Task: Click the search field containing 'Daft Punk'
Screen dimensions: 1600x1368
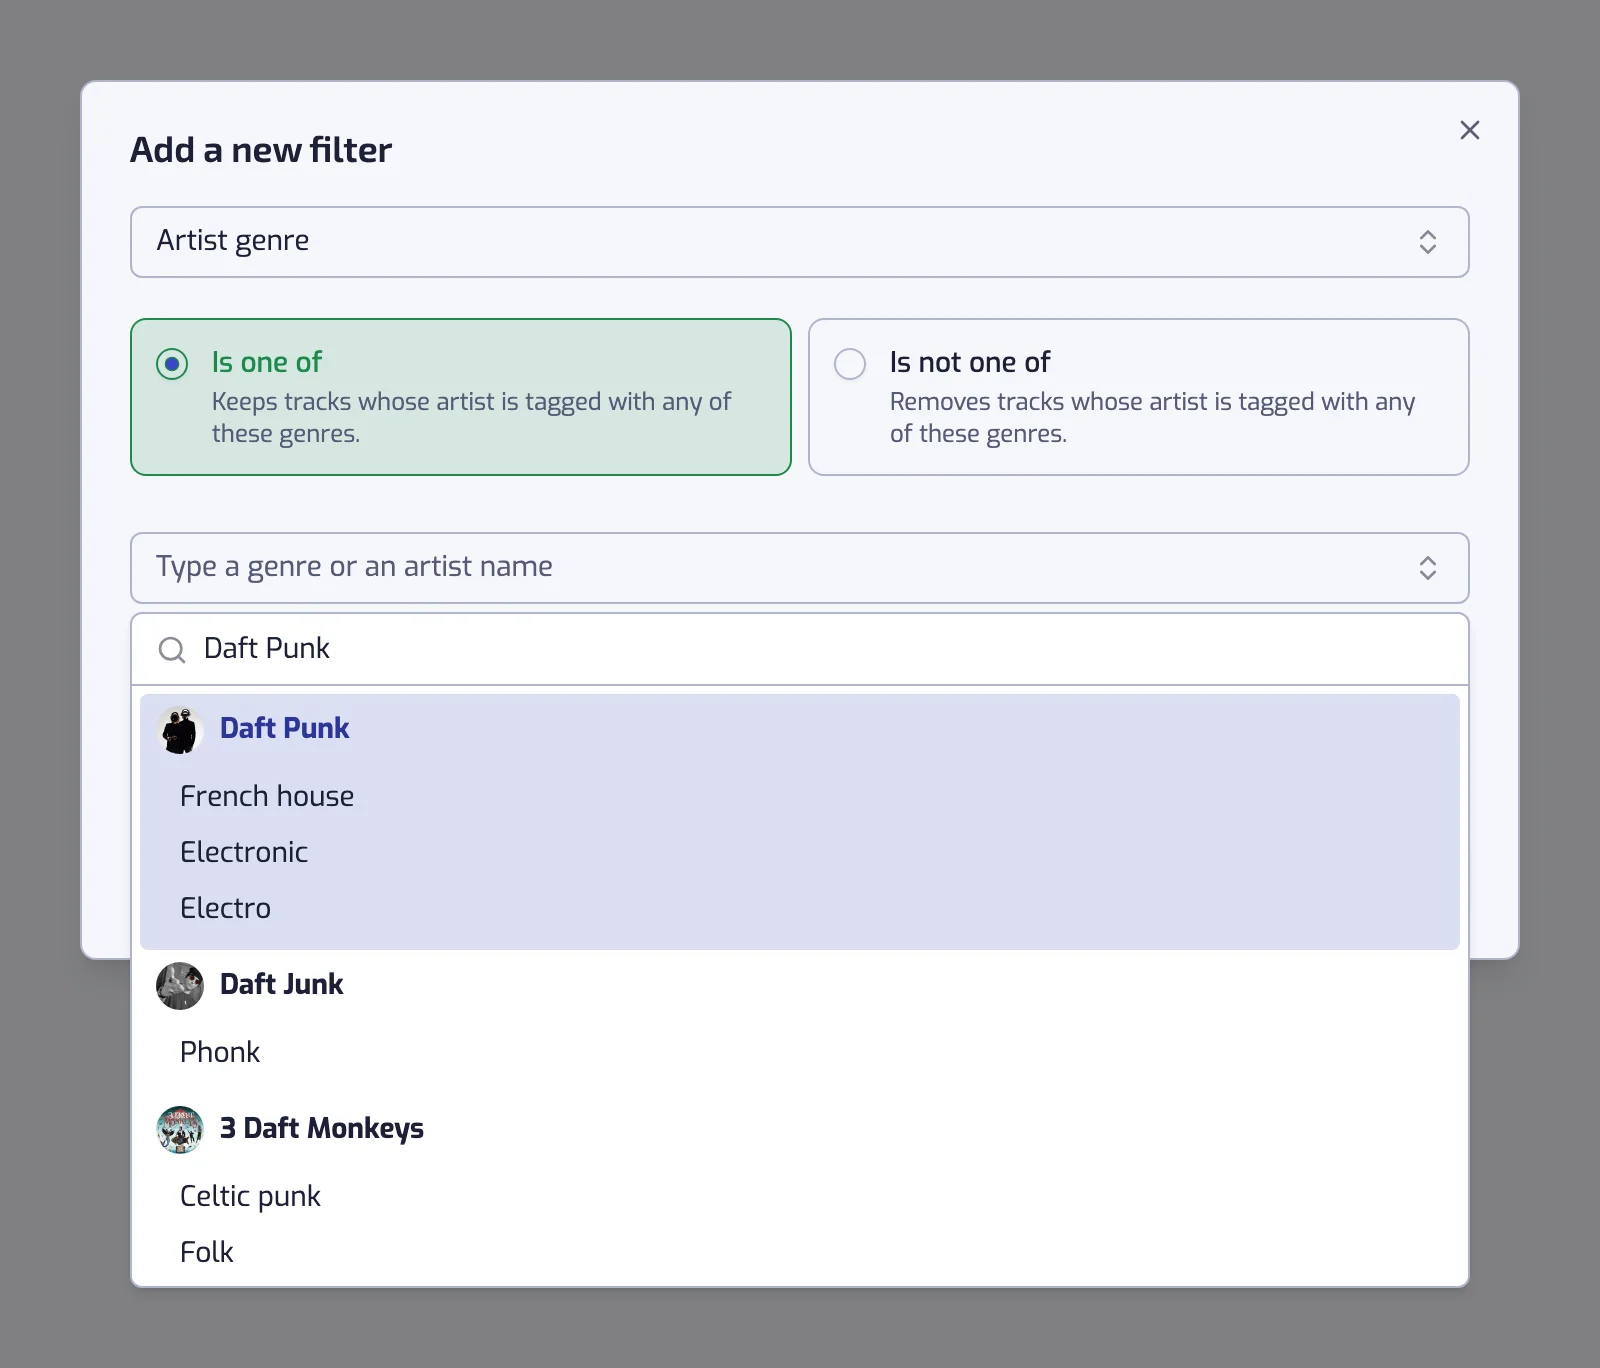Action: (x=799, y=649)
